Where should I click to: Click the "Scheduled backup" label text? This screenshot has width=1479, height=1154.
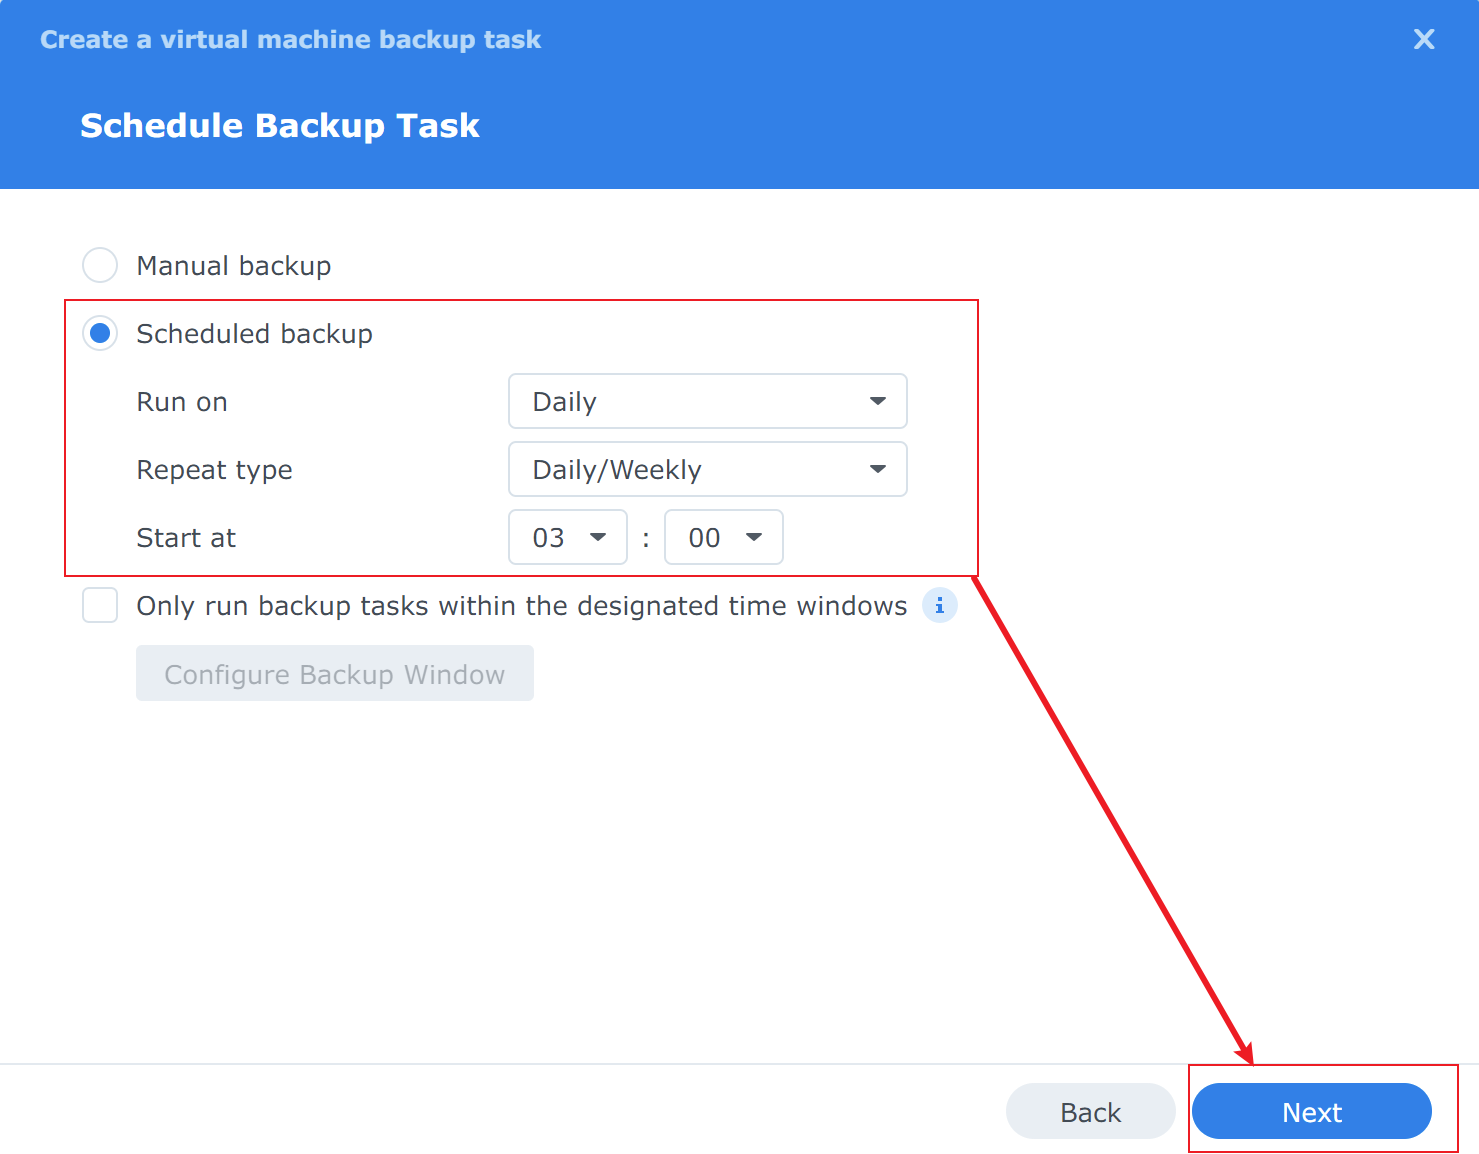point(254,334)
